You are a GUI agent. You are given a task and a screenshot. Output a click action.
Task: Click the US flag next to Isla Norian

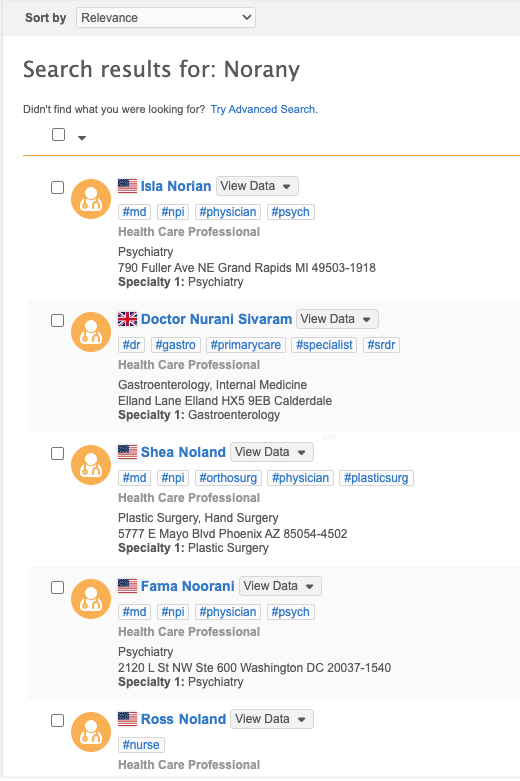128,186
